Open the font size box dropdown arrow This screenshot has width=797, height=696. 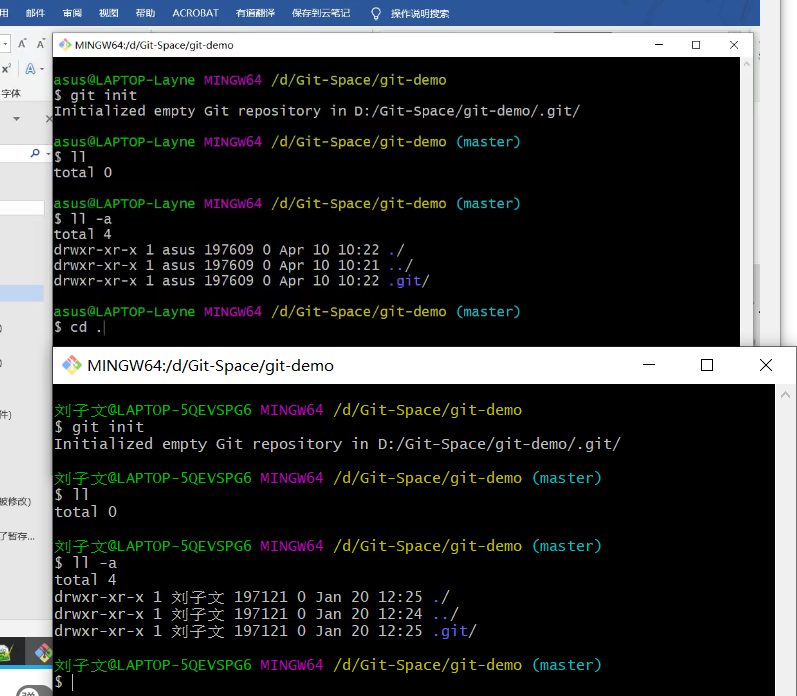[5, 44]
